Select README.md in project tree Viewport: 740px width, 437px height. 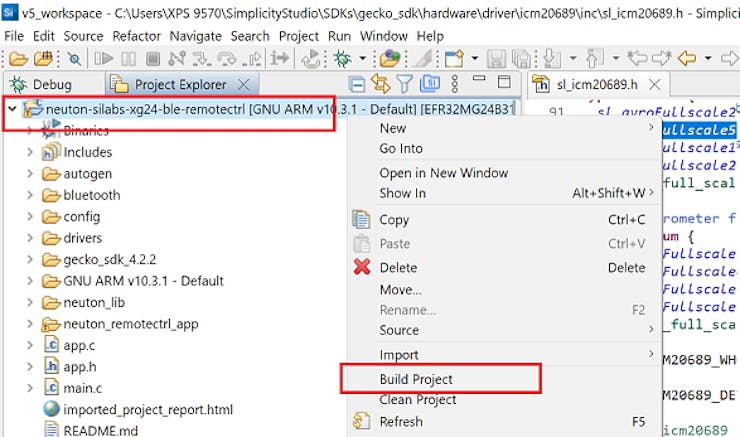click(x=92, y=430)
